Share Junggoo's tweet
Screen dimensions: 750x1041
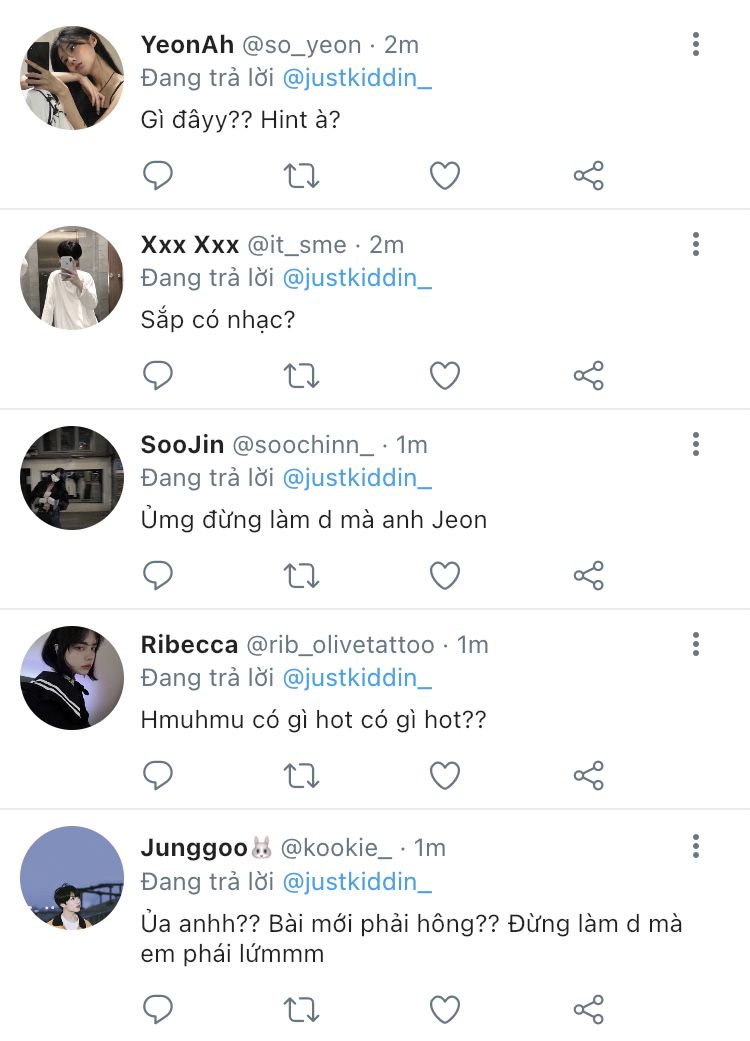(x=589, y=1010)
